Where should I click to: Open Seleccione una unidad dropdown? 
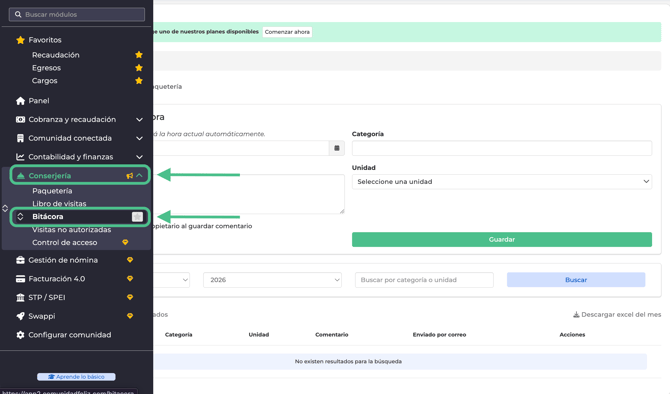click(502, 182)
